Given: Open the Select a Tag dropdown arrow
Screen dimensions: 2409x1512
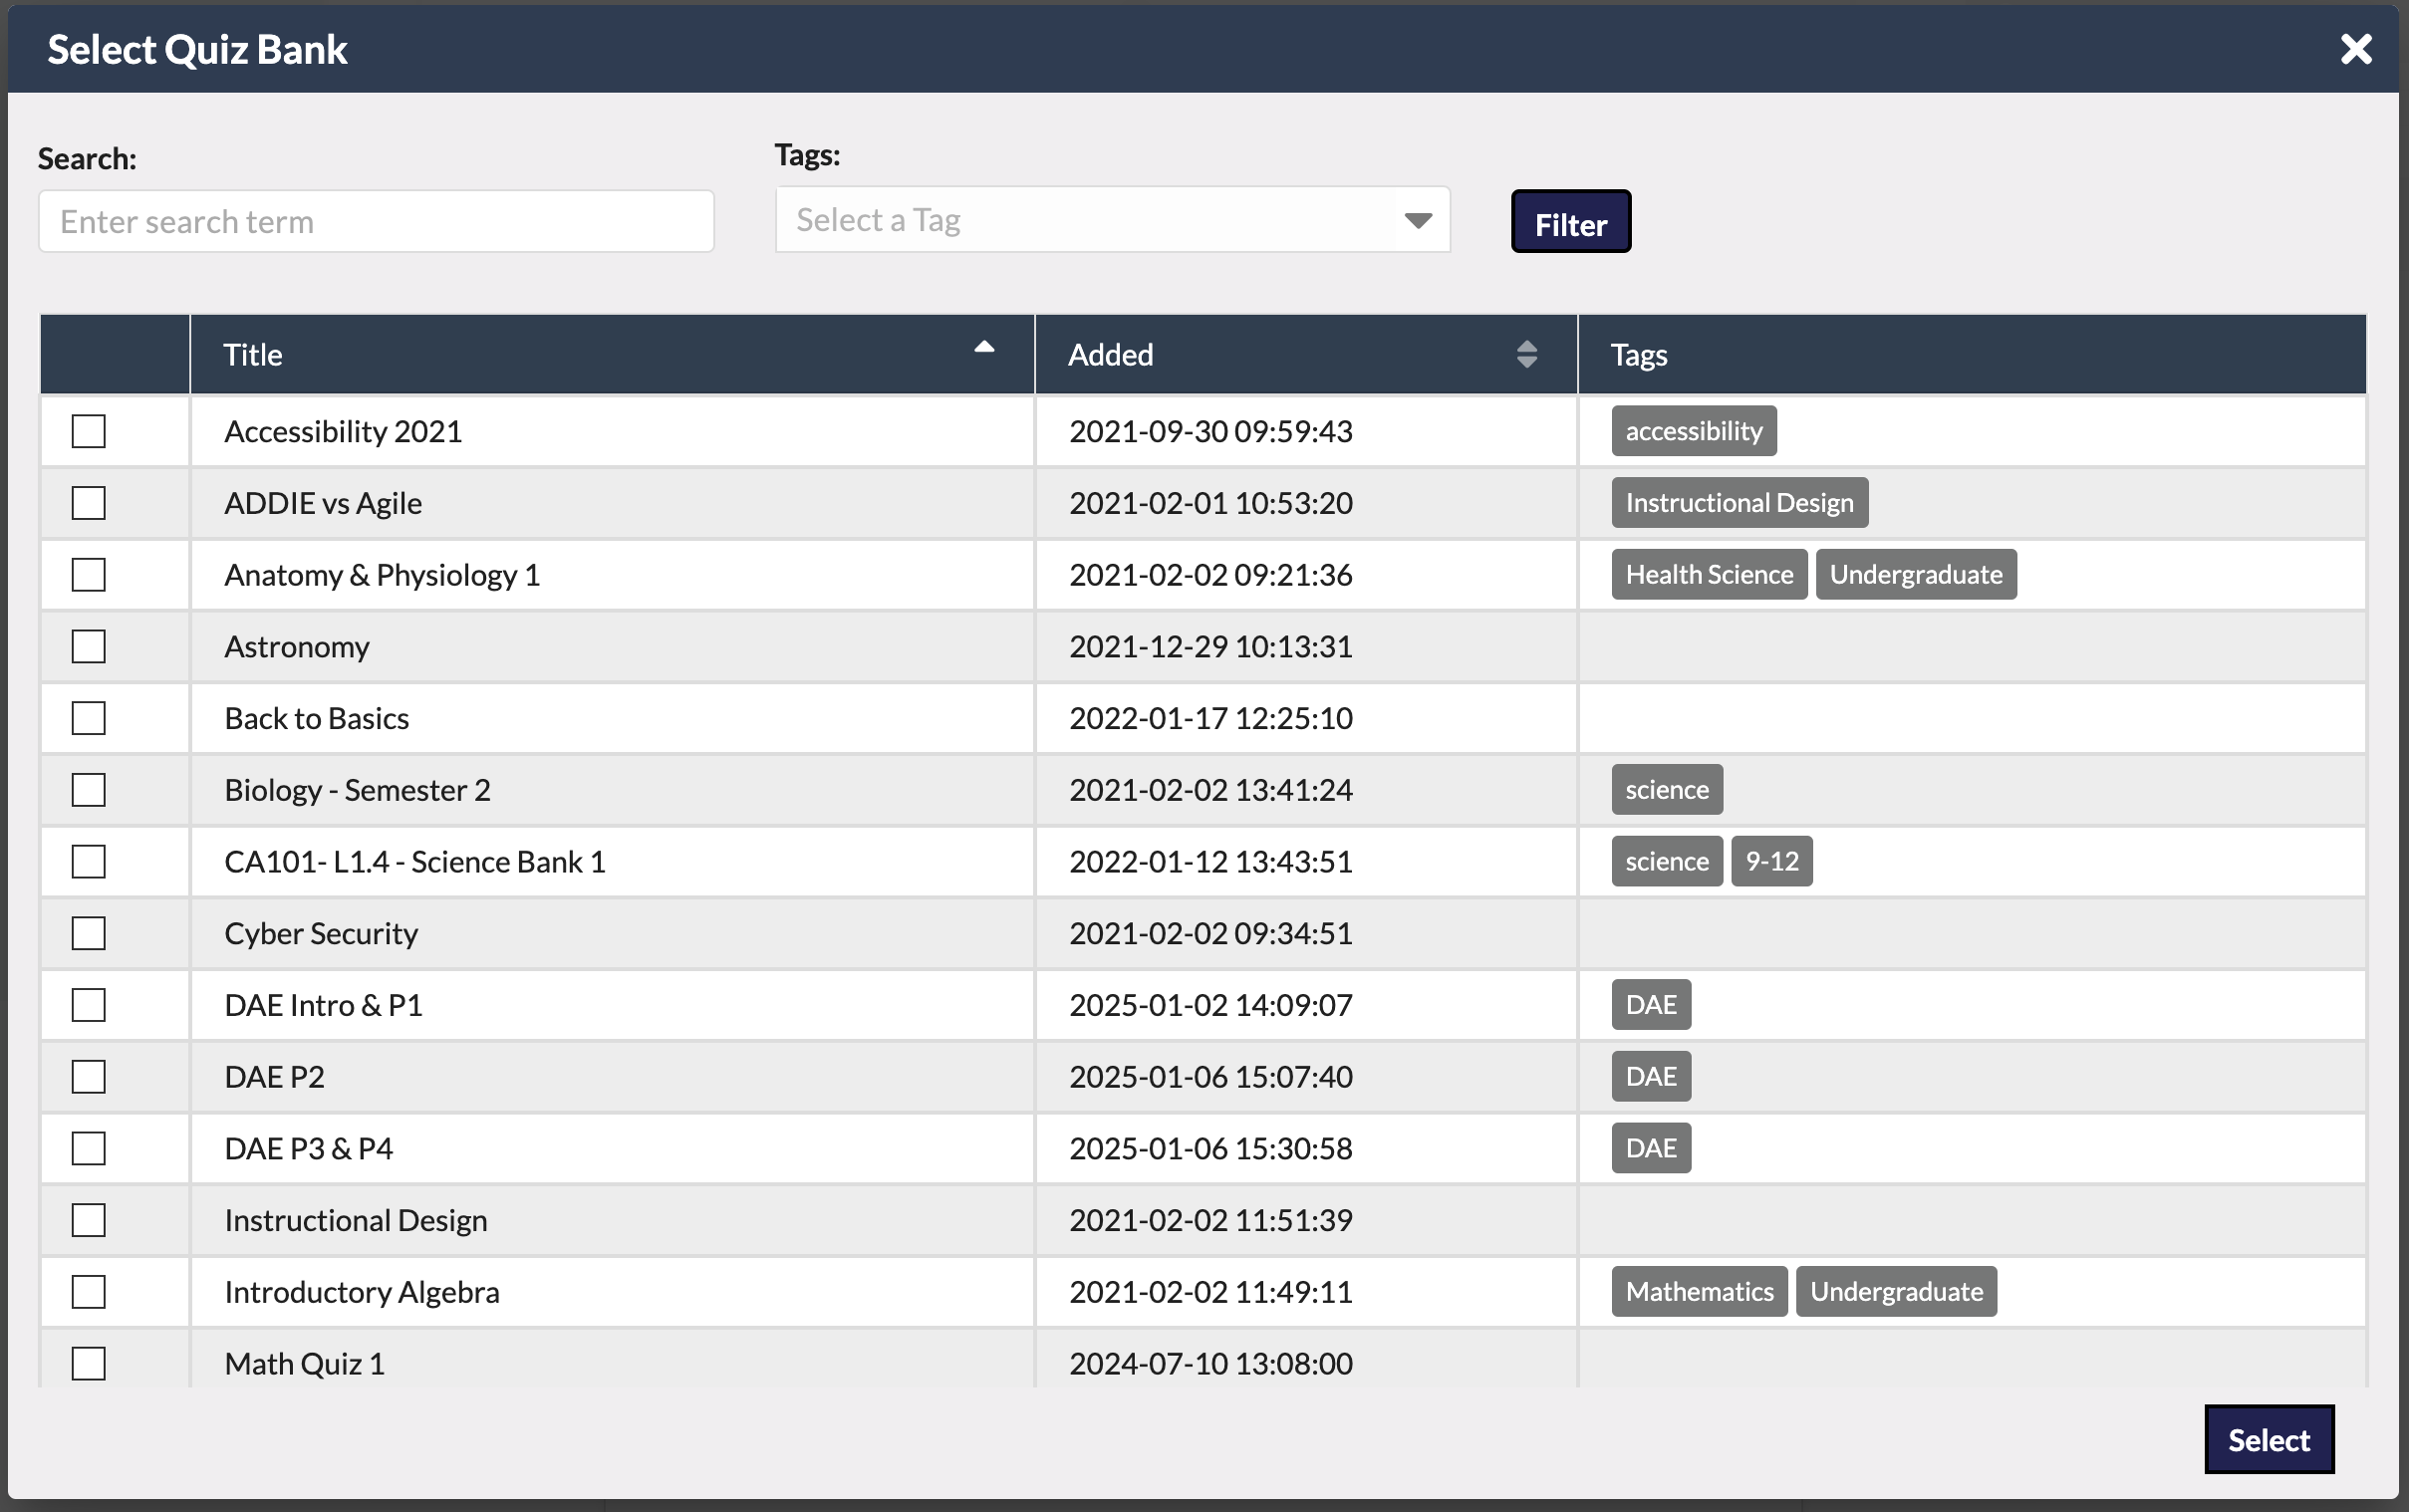Looking at the screenshot, I should pyautogui.click(x=1417, y=220).
